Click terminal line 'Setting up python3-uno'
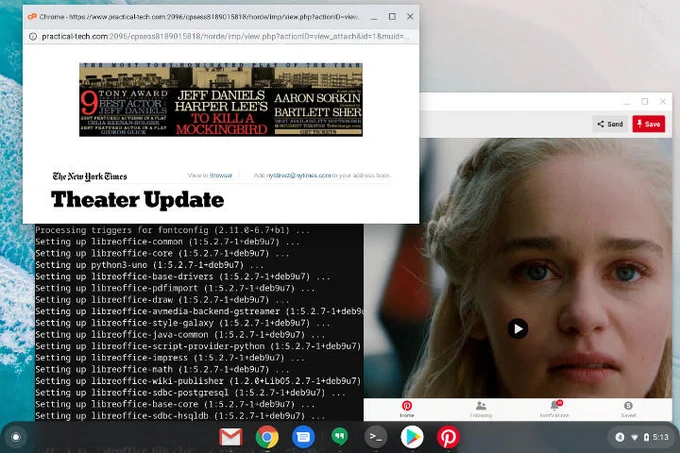The image size is (680, 453). [150, 265]
